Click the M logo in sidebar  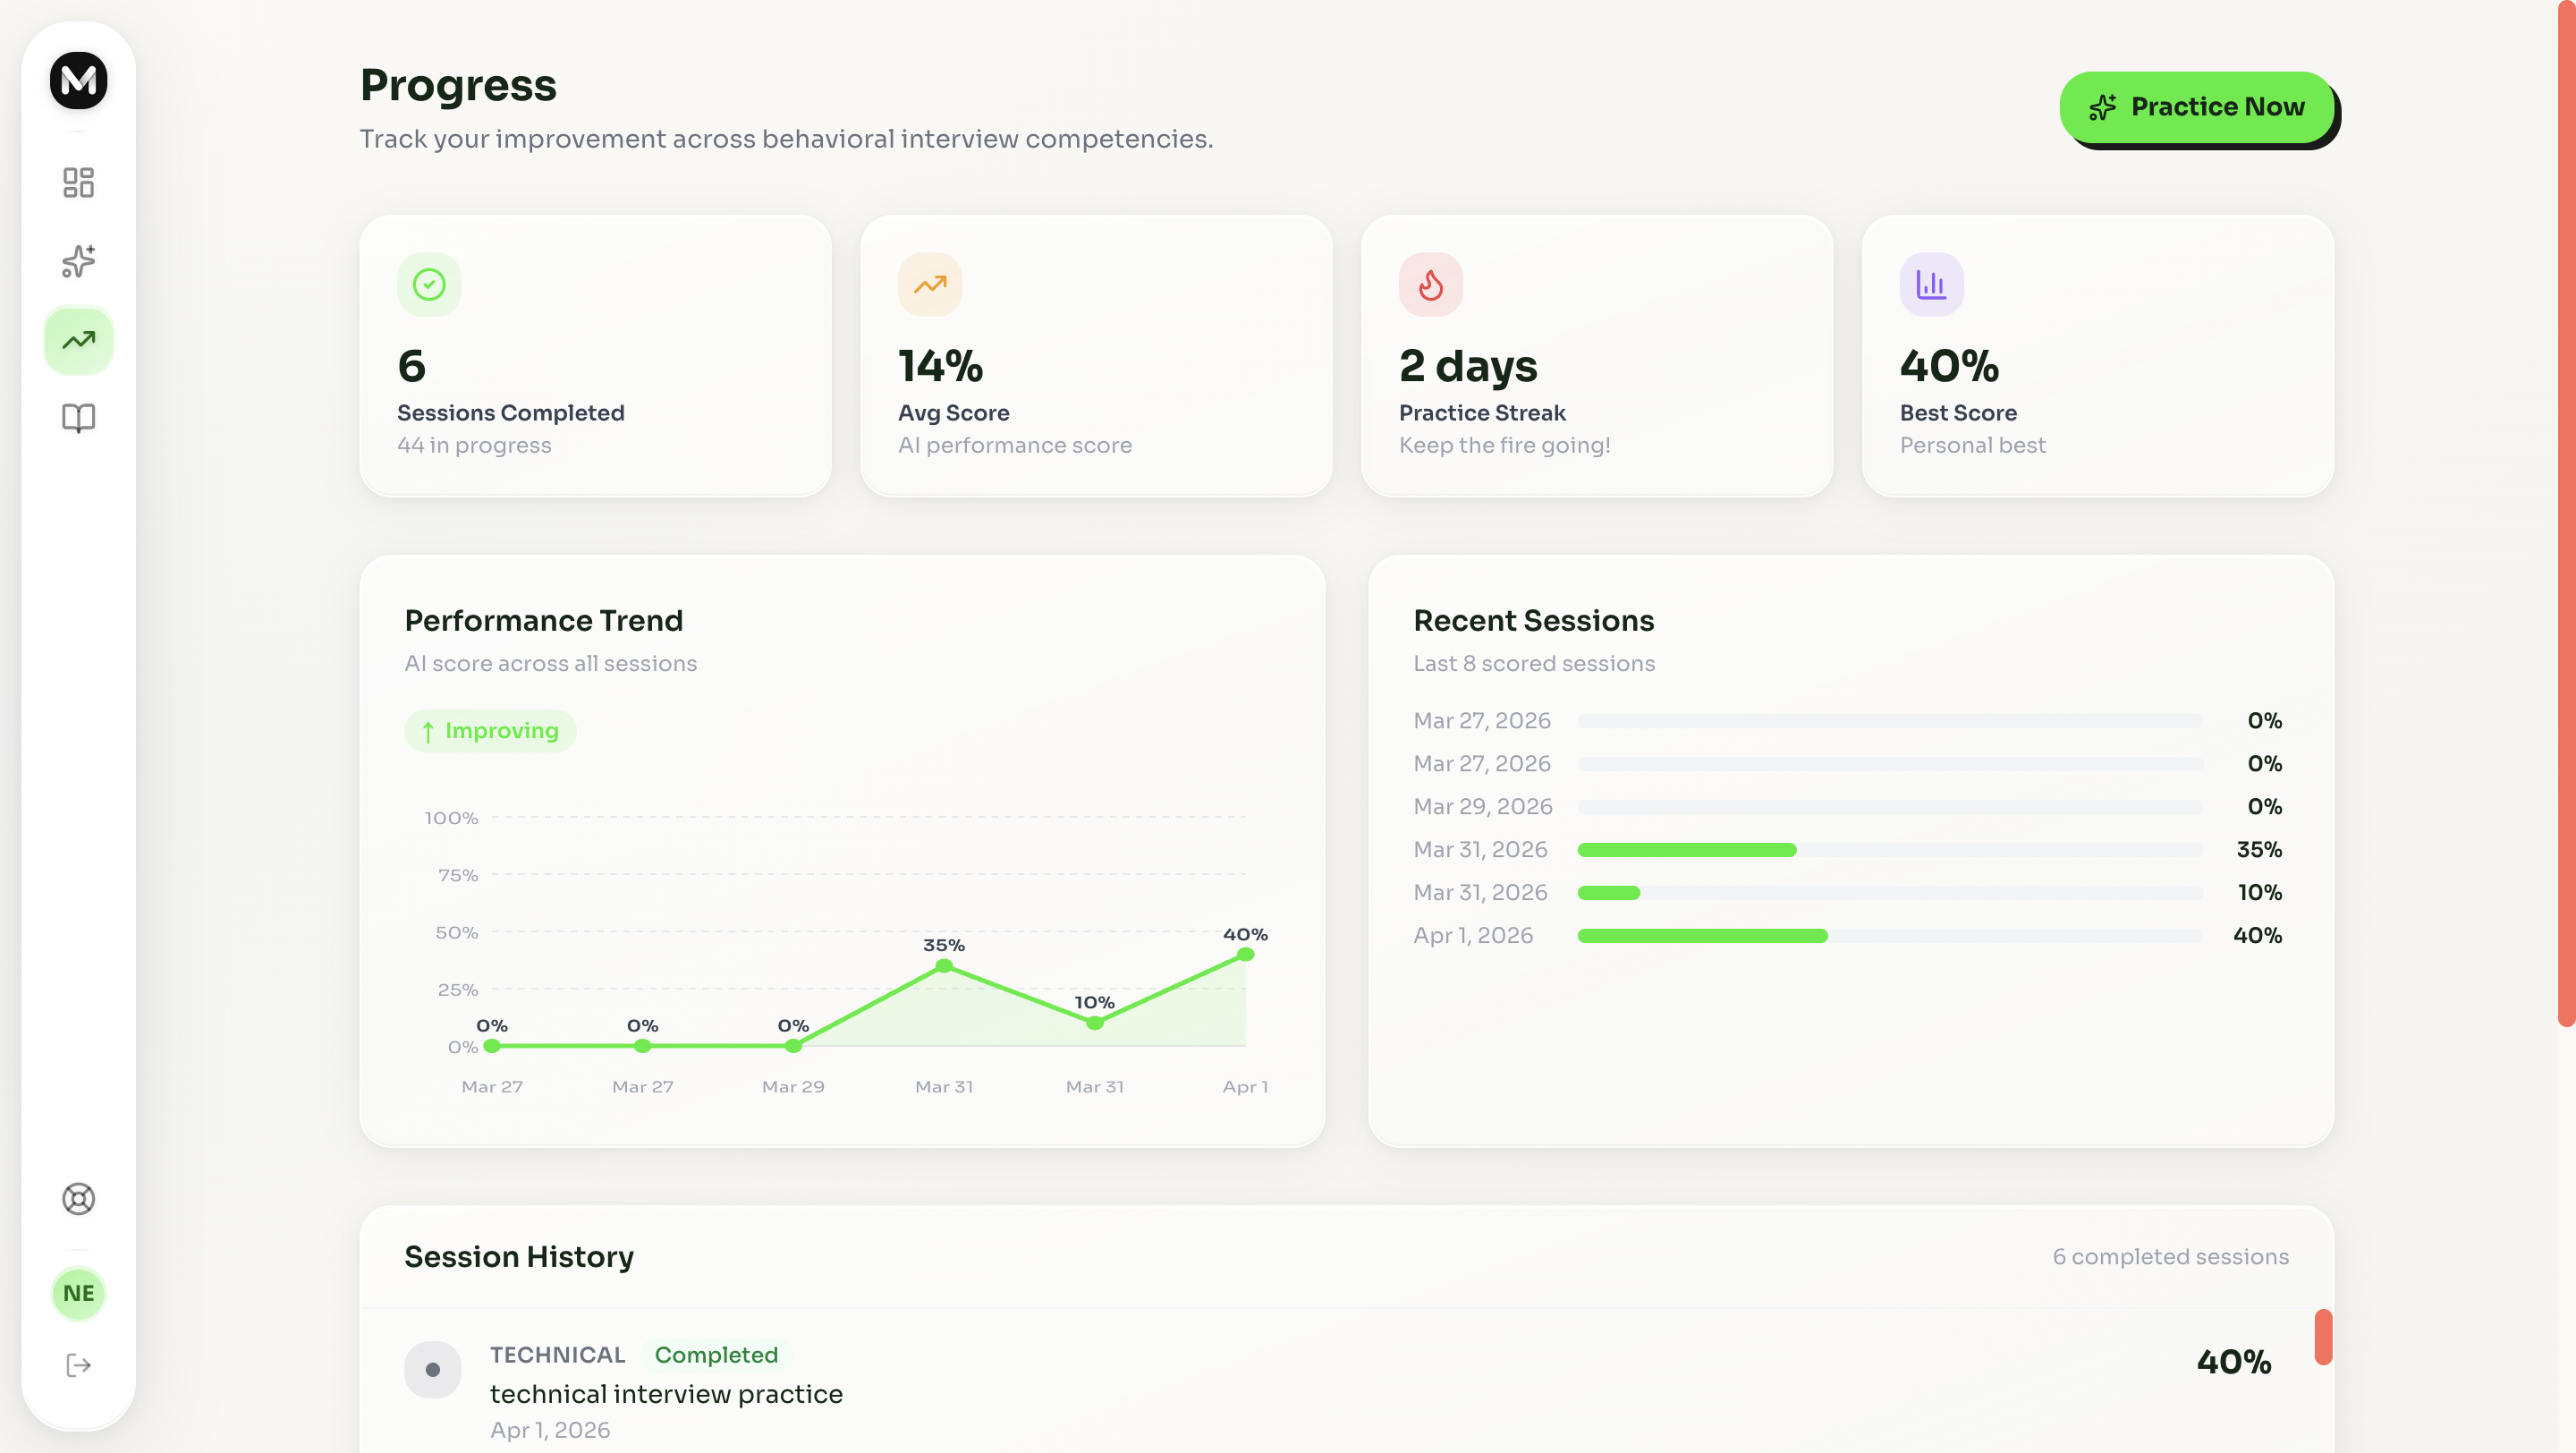(x=78, y=80)
